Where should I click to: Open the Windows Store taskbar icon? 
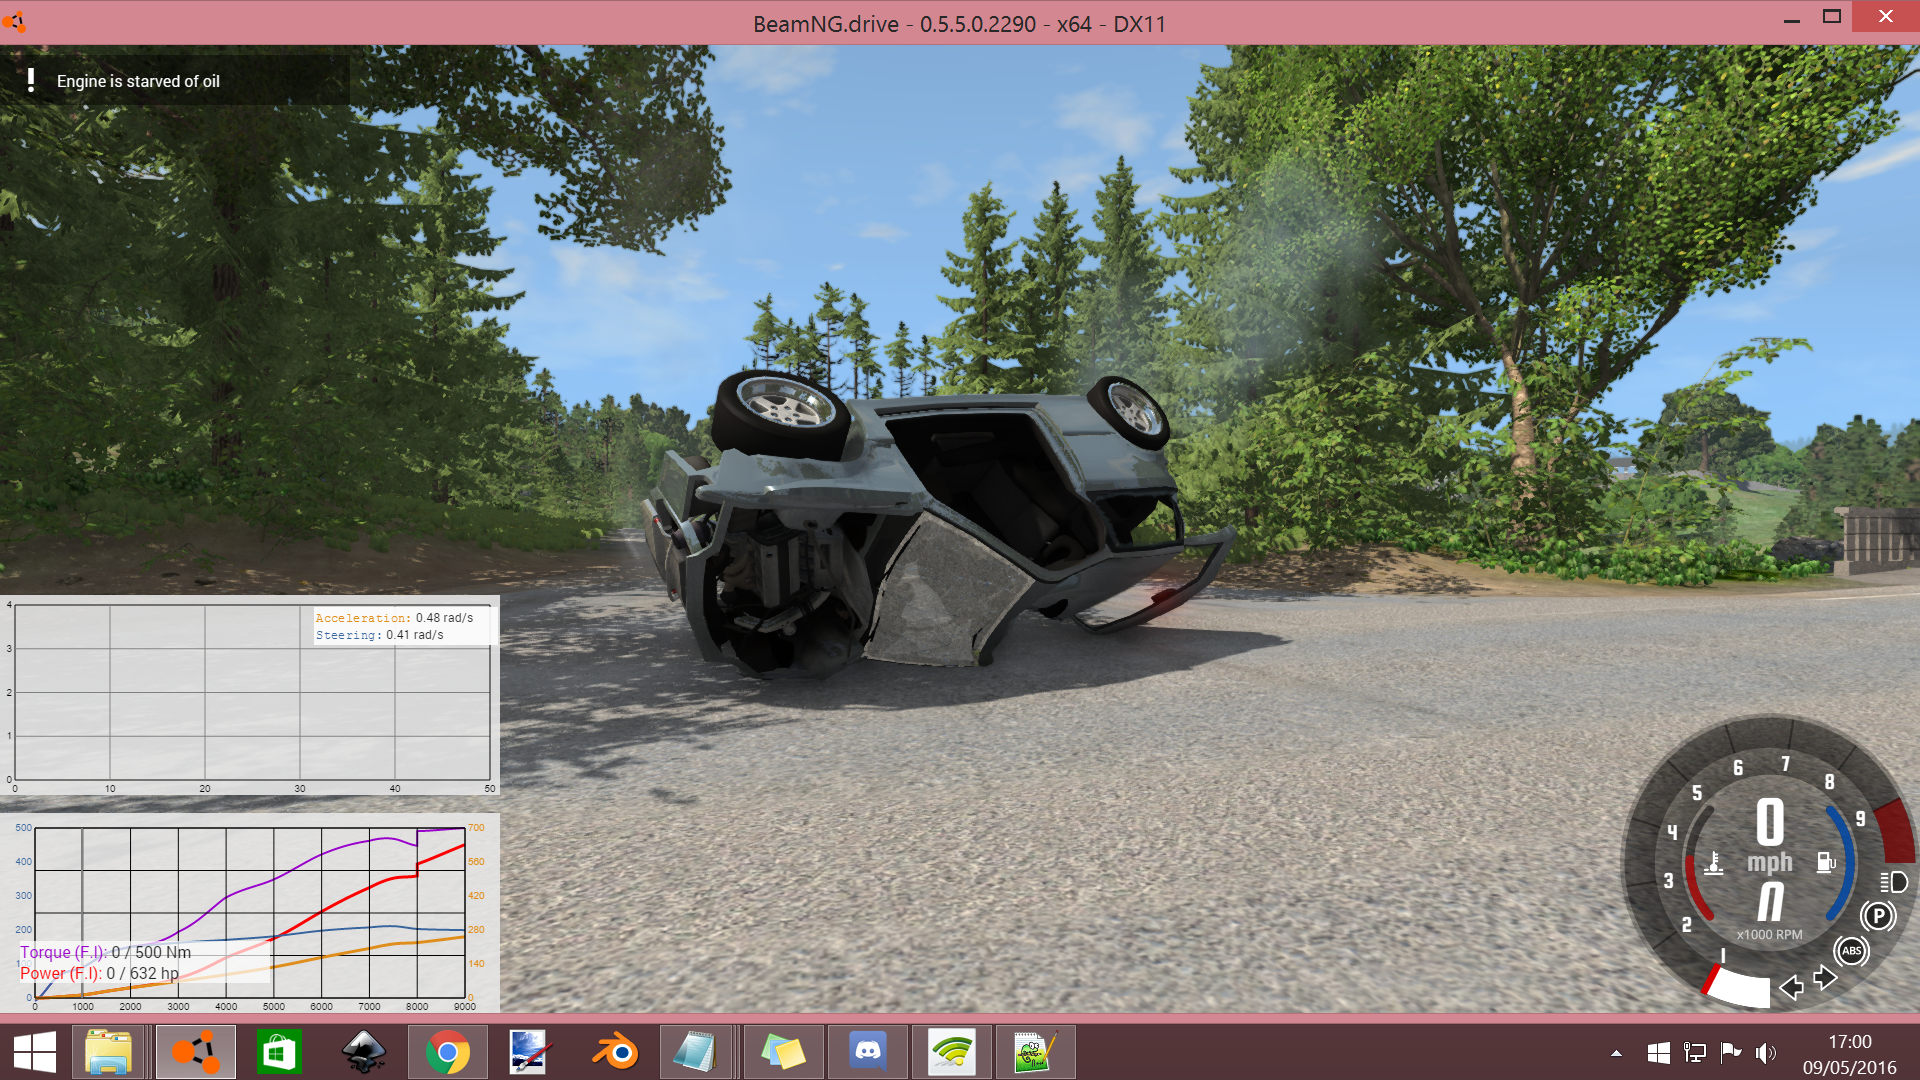[x=279, y=1052]
